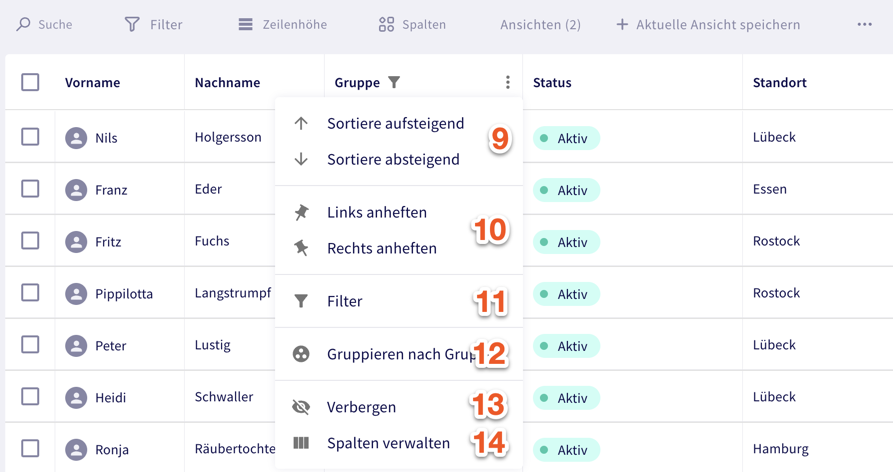The image size is (893, 472).
Task: Click the Standort column header
Action: (x=780, y=82)
